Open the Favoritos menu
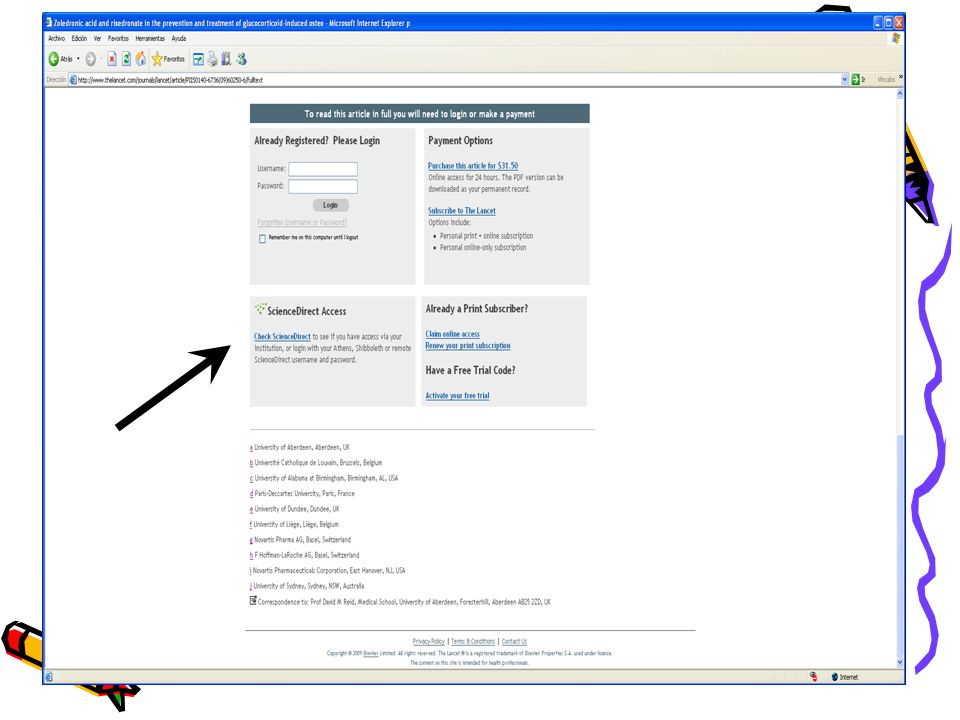This screenshot has width=960, height=720. pyautogui.click(x=118, y=38)
